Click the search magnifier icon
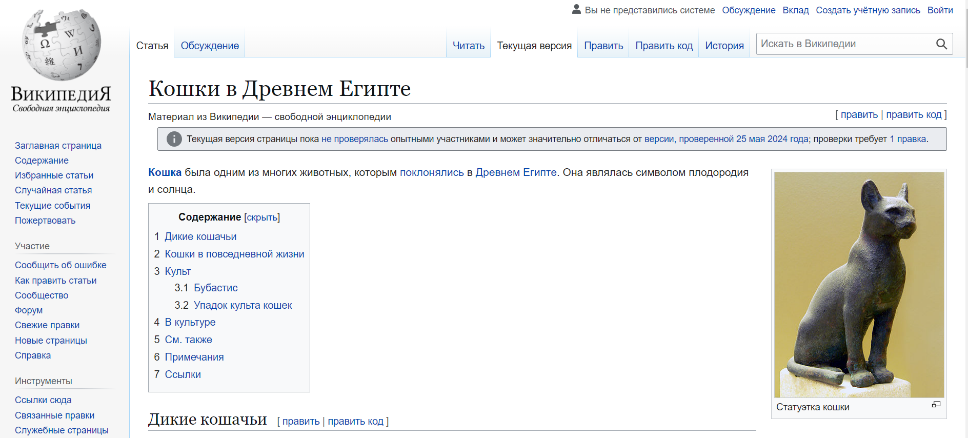This screenshot has width=968, height=438. 941,44
